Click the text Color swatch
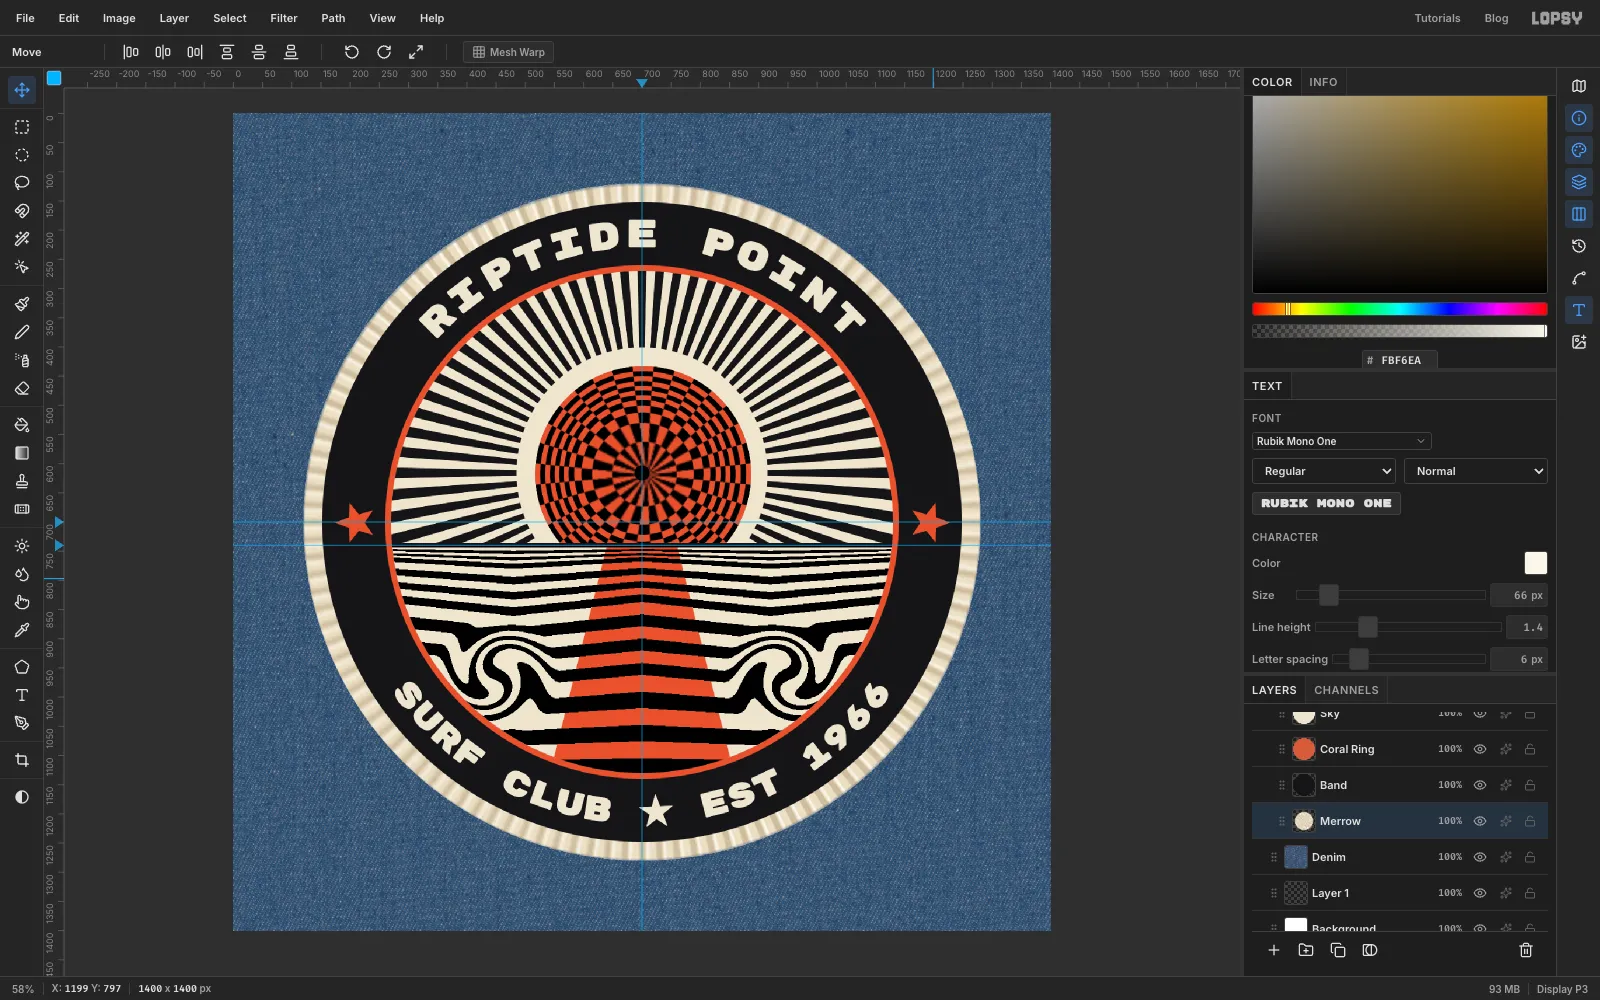The height and width of the screenshot is (1000, 1600). [1535, 563]
